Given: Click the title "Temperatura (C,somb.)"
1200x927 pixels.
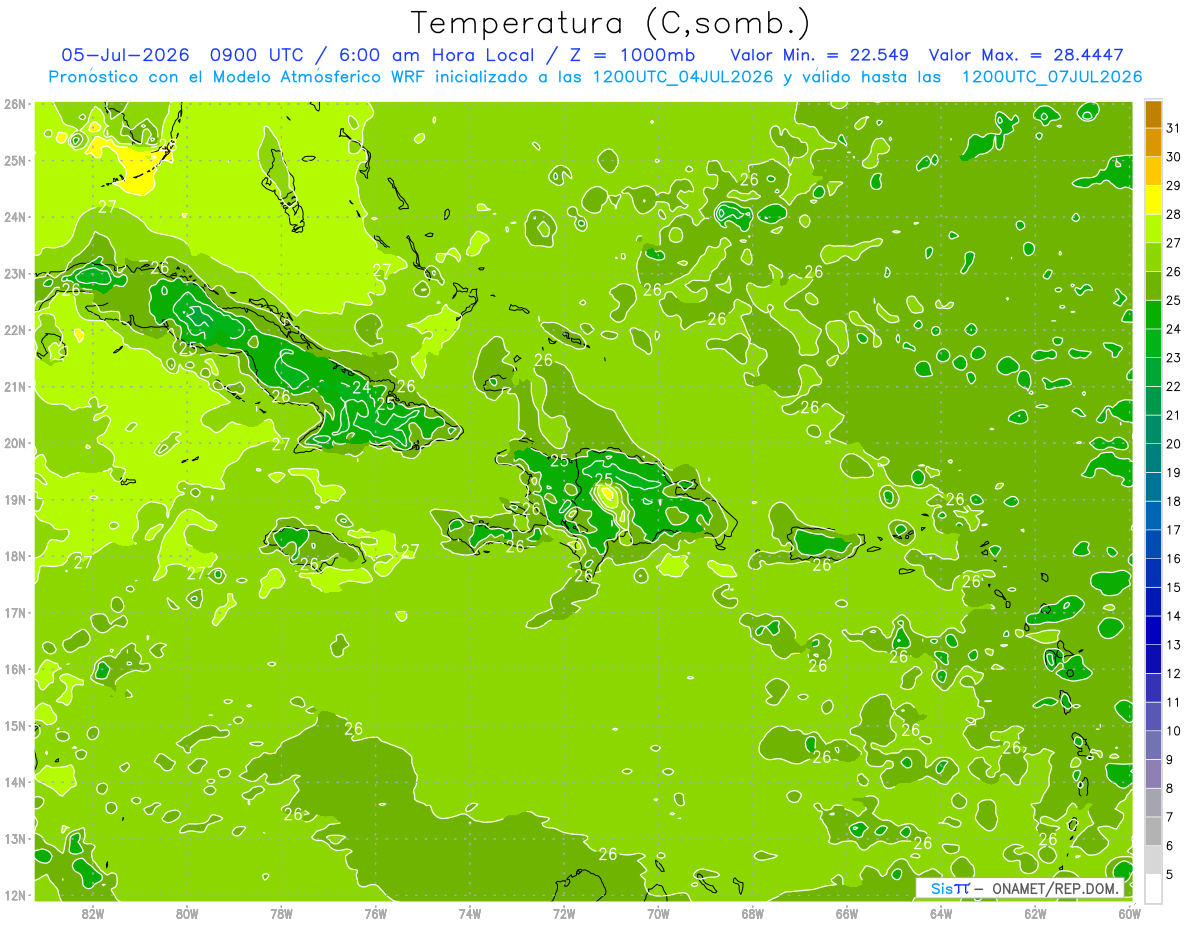Looking at the screenshot, I should pyautogui.click(x=611, y=22).
